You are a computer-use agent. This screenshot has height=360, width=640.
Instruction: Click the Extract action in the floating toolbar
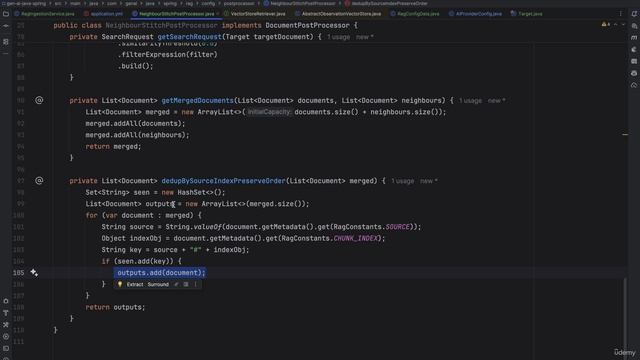[135, 284]
